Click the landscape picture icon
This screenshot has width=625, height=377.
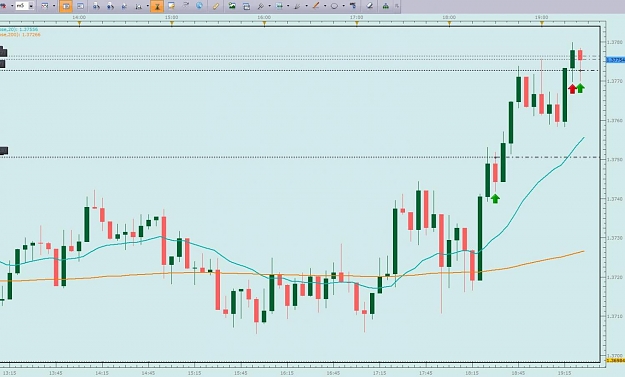[232, 6]
